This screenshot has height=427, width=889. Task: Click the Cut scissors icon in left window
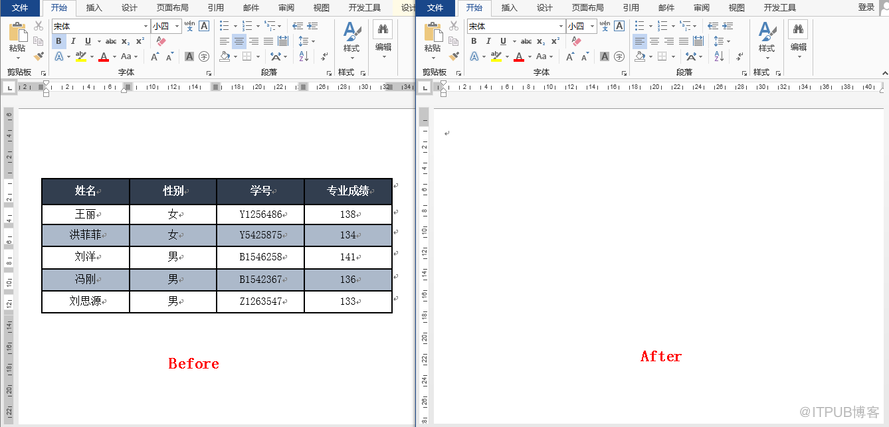coord(40,27)
